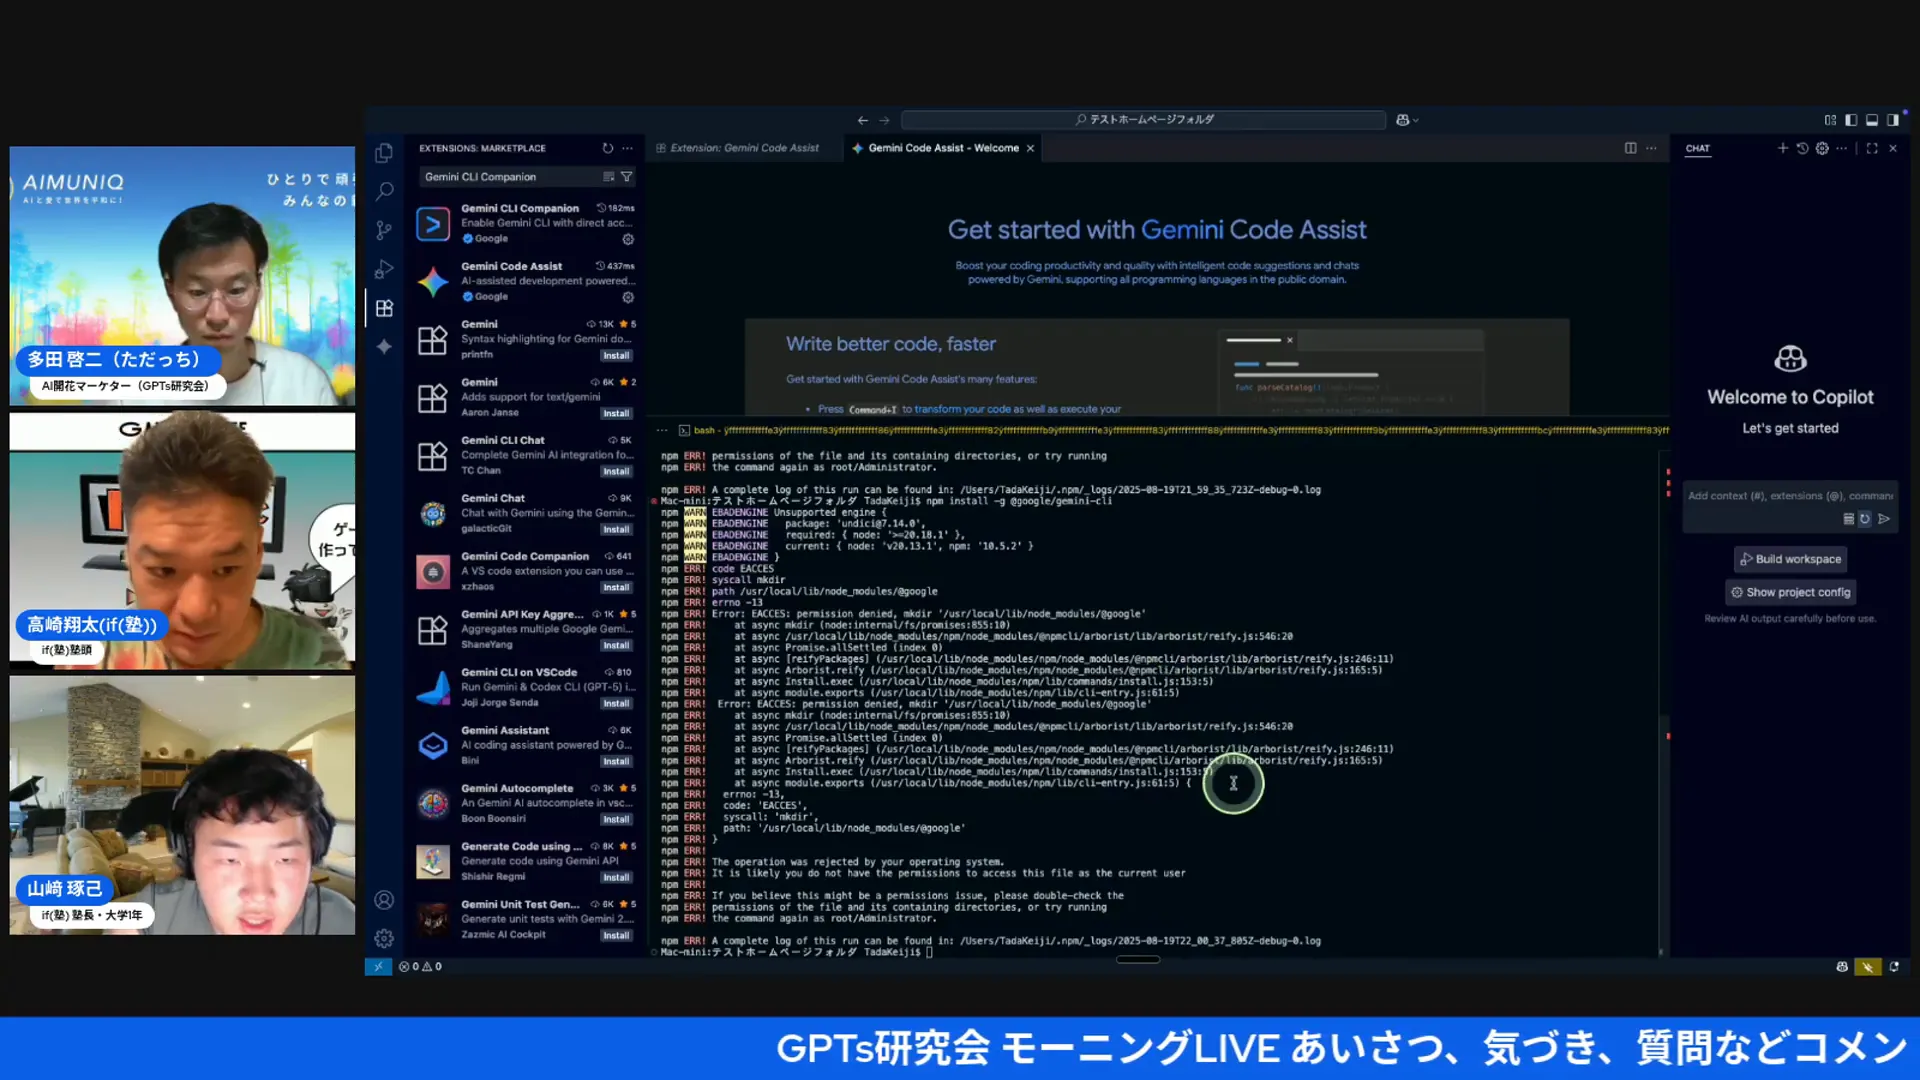
Task: Select the CHAT panel tab
Action: 1698,148
